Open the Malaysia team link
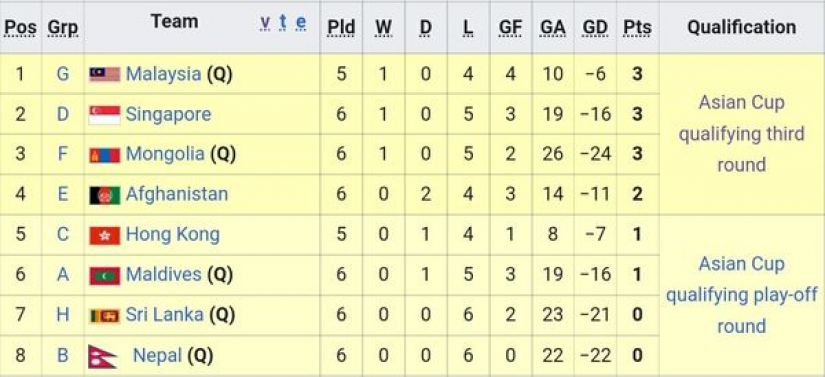Screen dimensions: 825x377 coord(163,74)
